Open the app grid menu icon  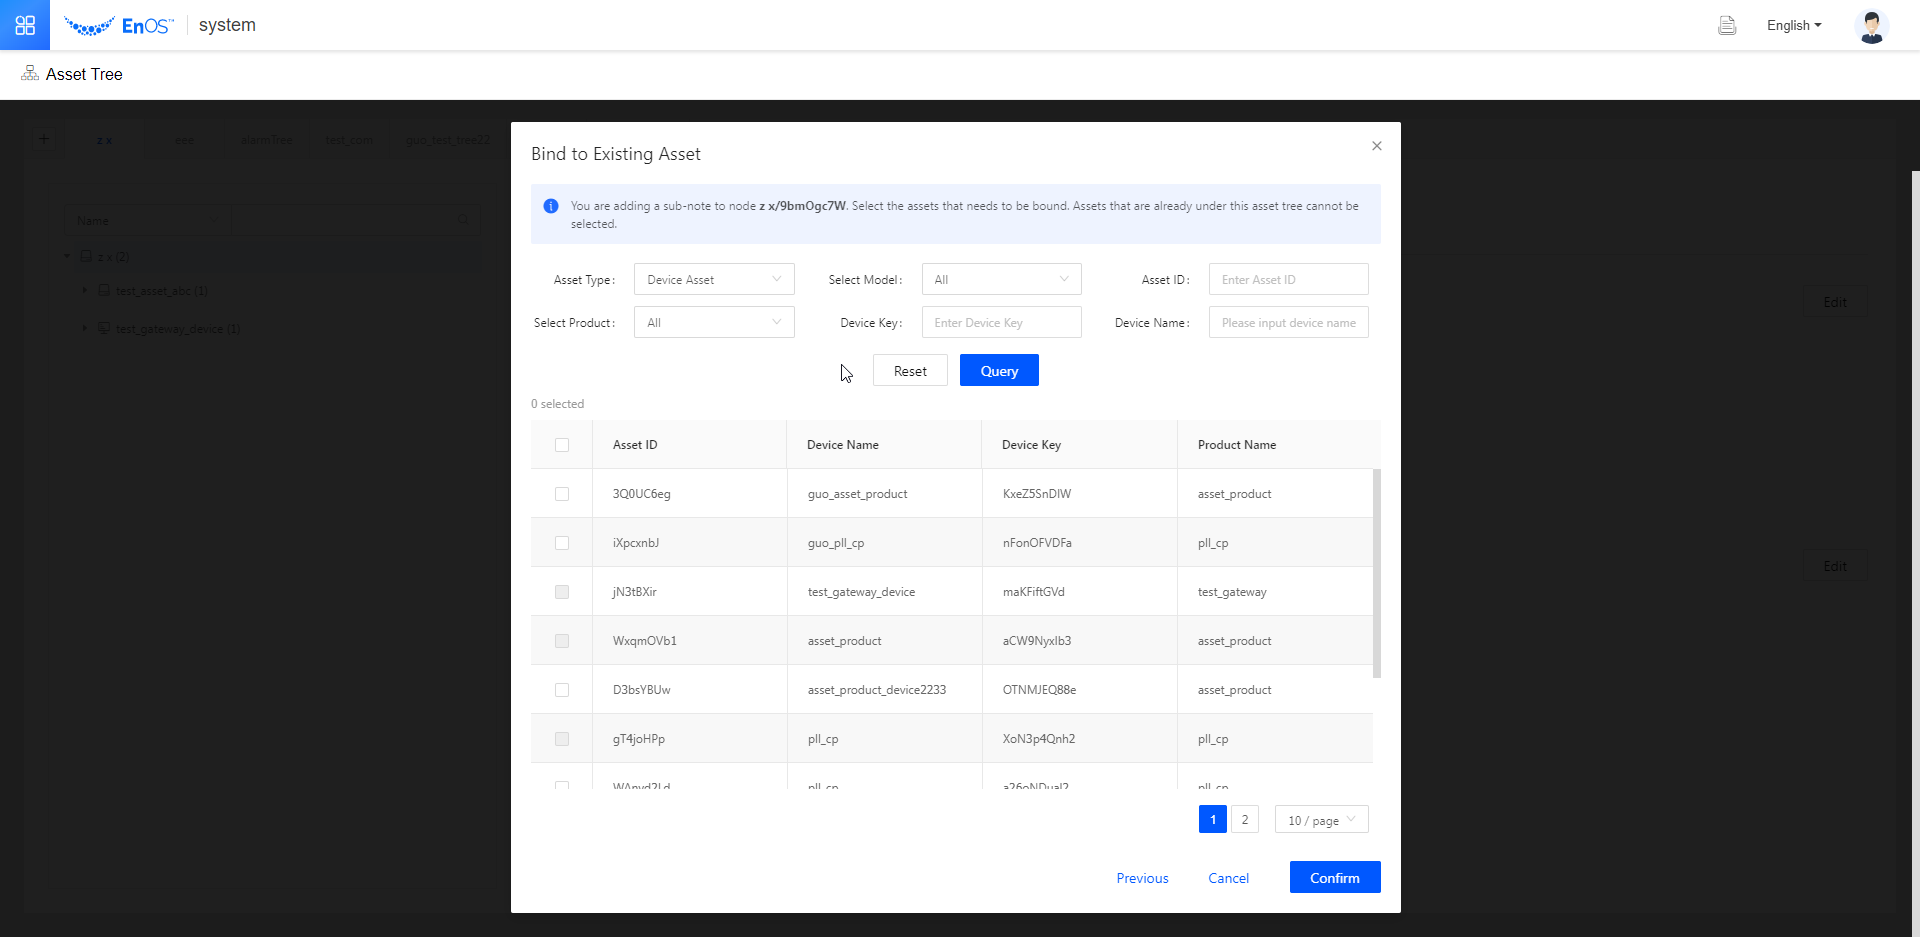(25, 25)
